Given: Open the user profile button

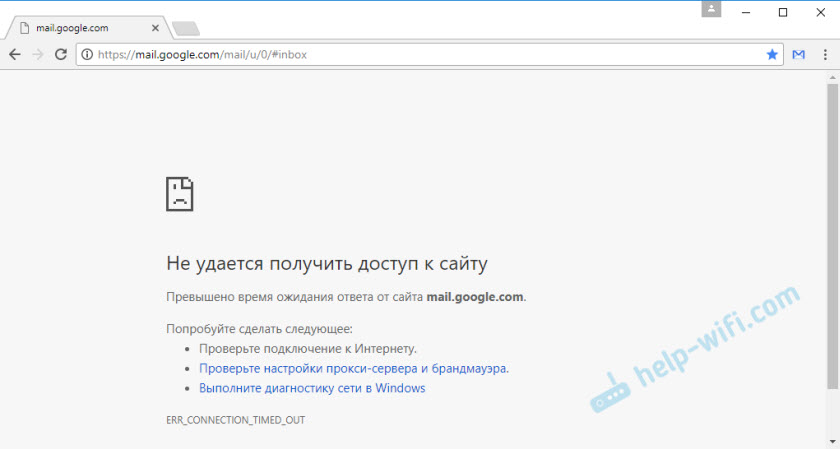Looking at the screenshot, I should [711, 9].
